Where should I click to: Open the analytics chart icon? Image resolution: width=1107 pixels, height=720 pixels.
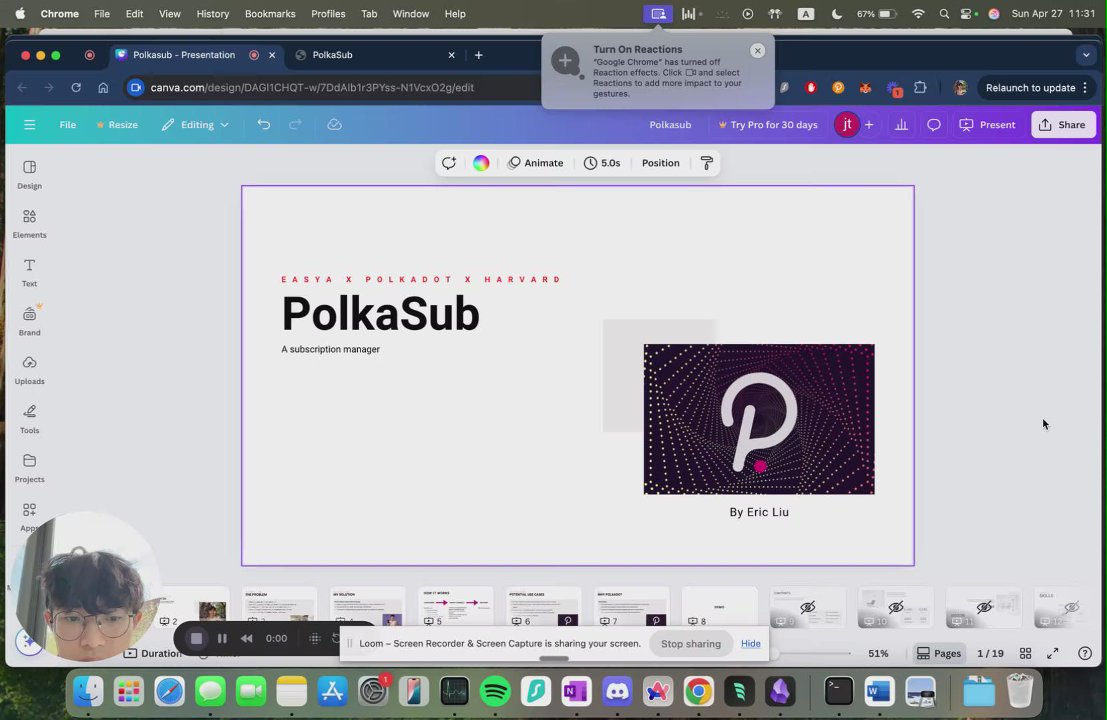tap(902, 125)
